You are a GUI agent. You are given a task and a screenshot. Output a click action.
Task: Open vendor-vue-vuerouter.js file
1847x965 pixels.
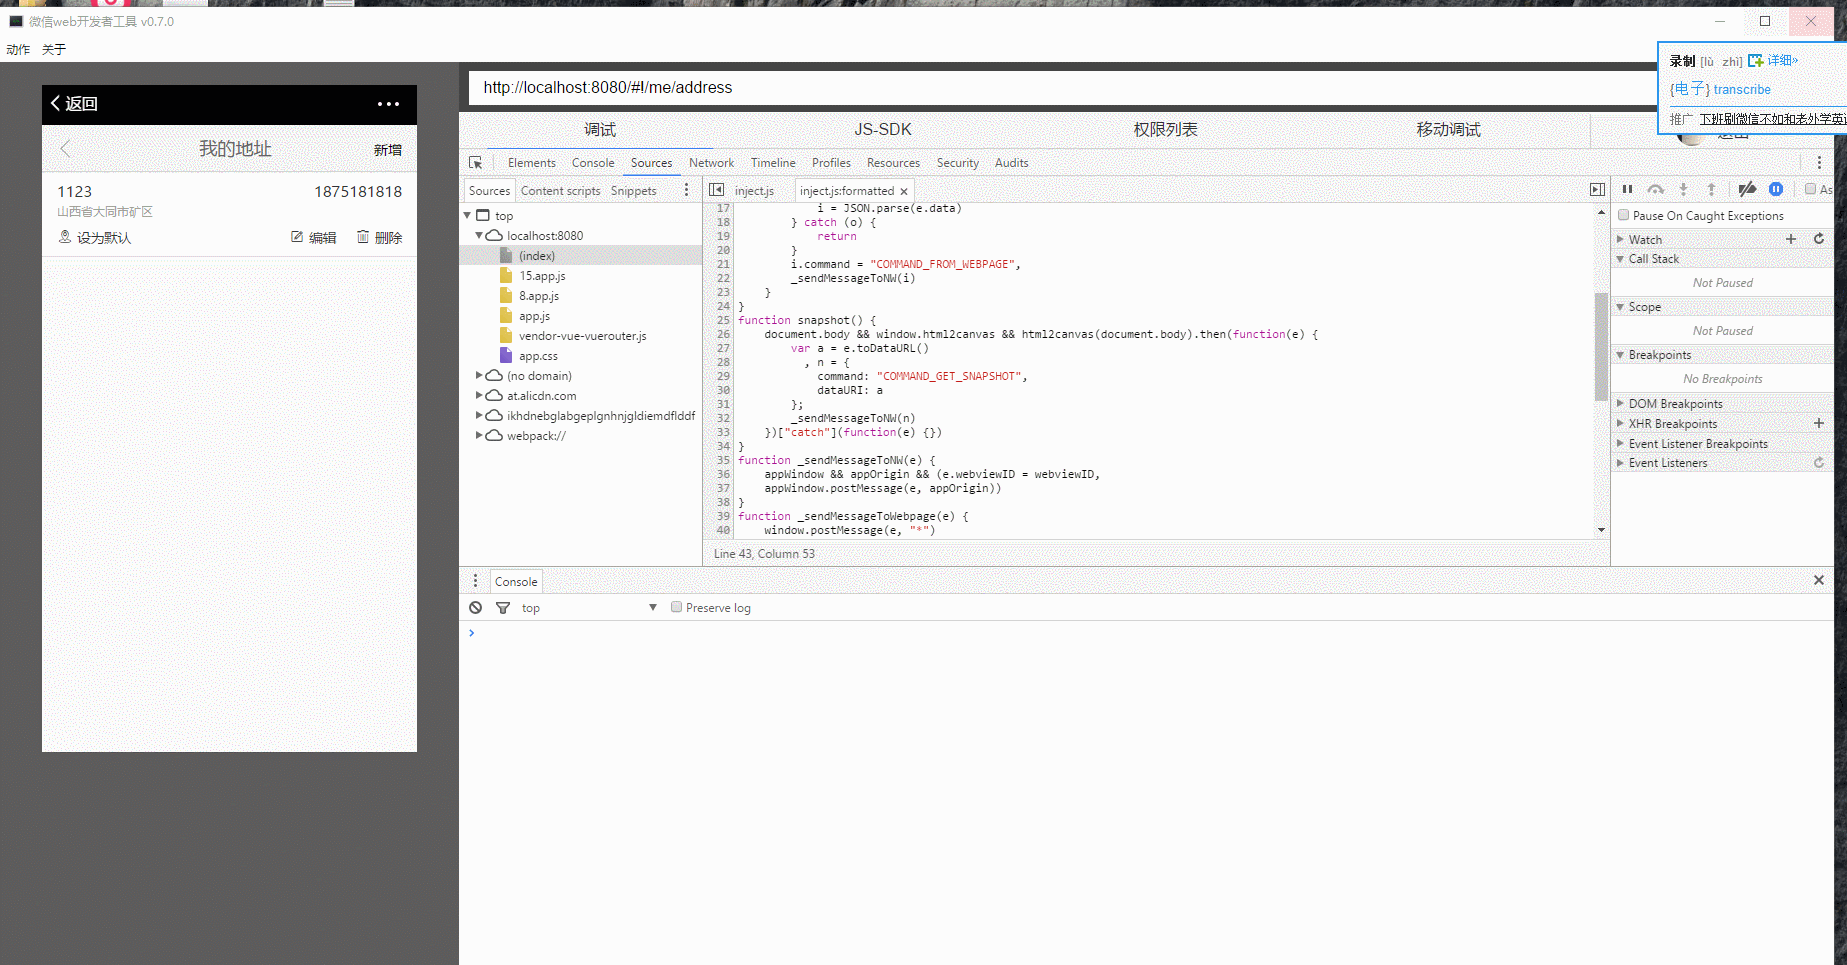point(582,336)
